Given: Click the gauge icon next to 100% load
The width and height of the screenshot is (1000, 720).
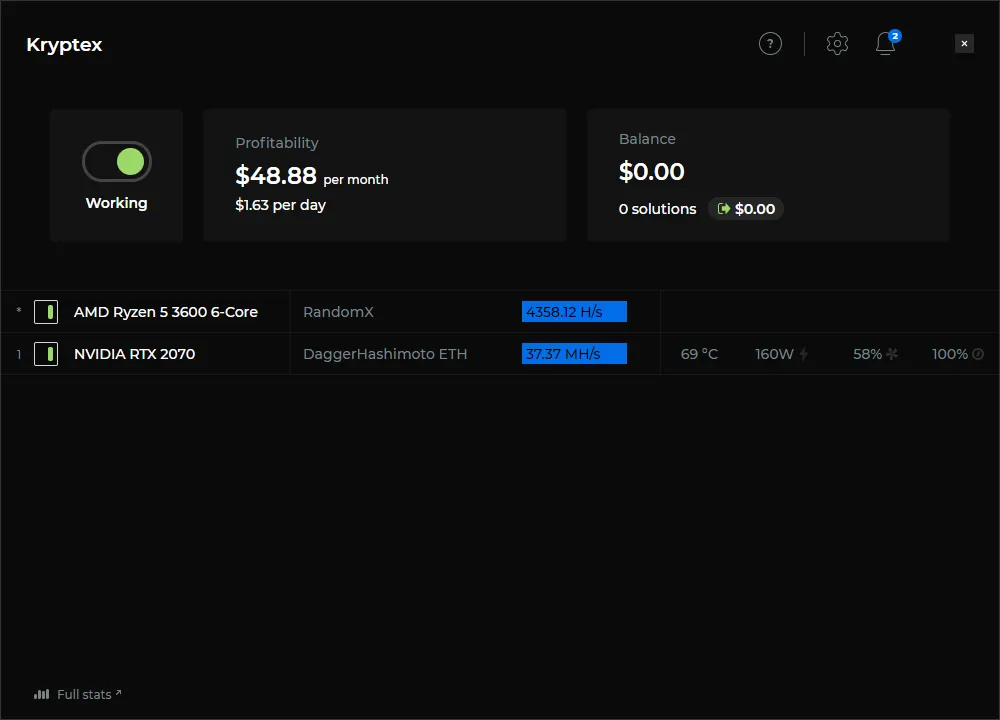Looking at the screenshot, I should [x=977, y=353].
